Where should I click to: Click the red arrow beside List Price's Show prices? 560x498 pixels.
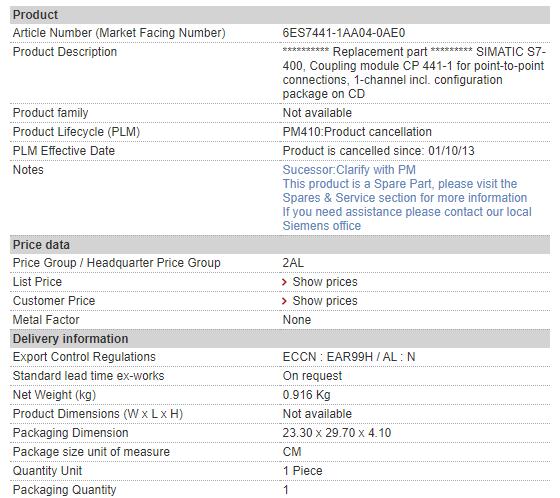(x=284, y=282)
